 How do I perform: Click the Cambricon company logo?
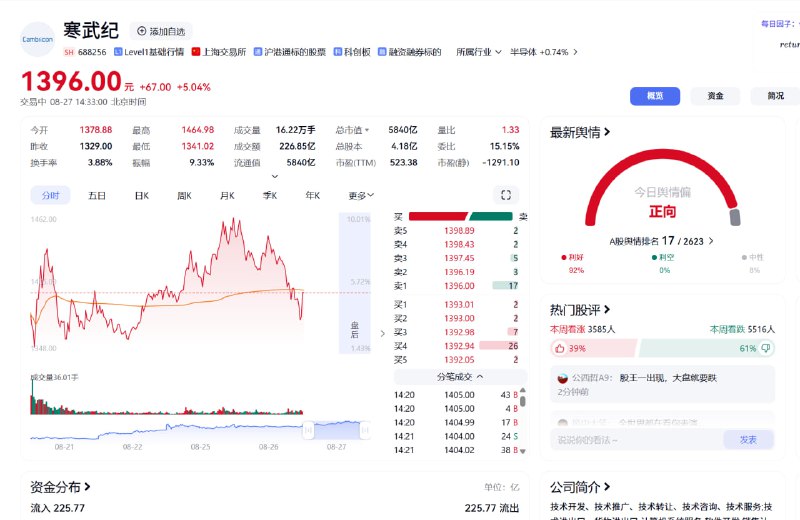click(x=37, y=39)
